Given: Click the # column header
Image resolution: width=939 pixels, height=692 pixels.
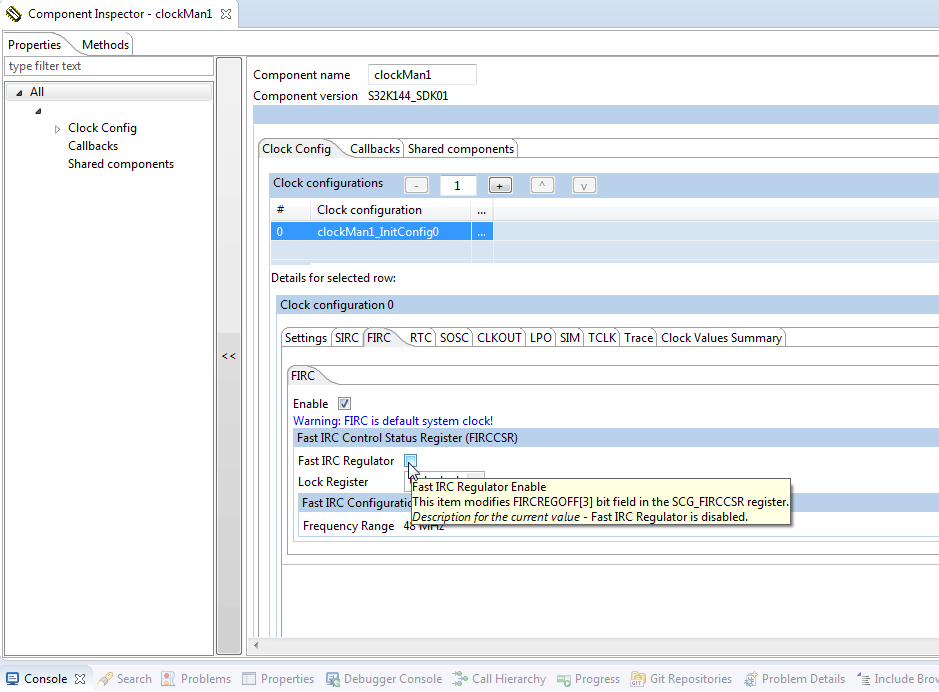Looking at the screenshot, I should coord(290,210).
